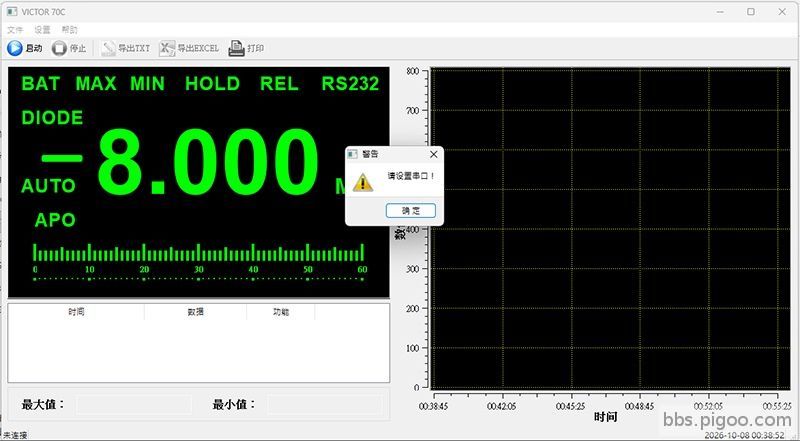Click the 最小值 value field
The height and width of the screenshot is (441, 800).
click(324, 405)
